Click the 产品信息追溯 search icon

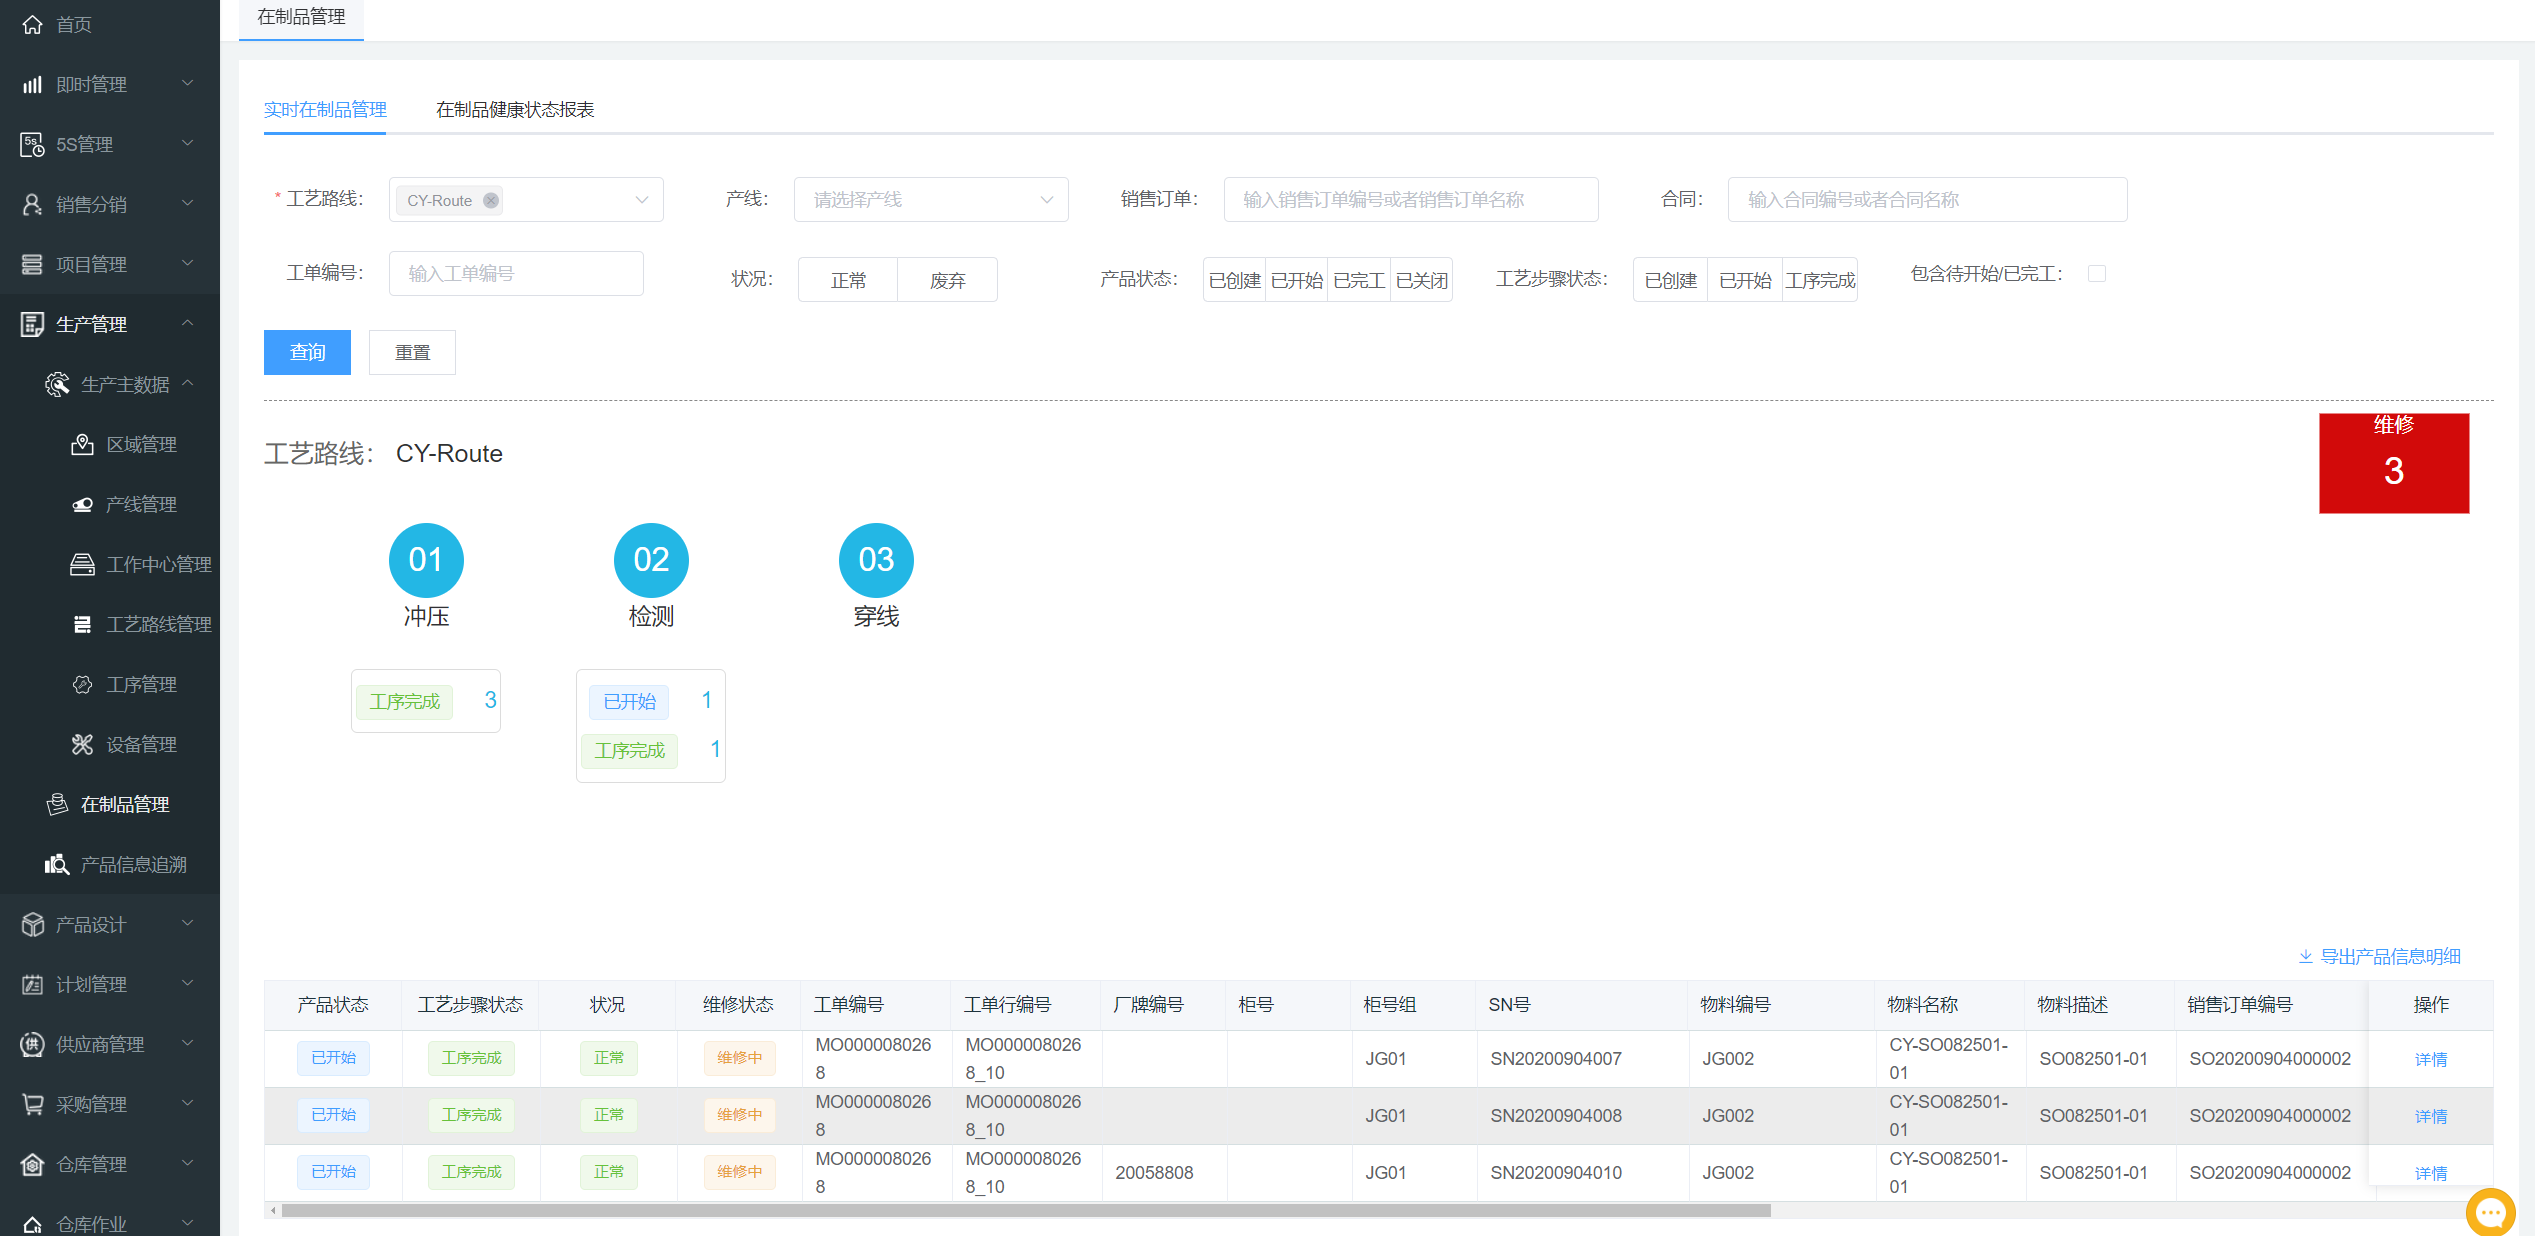(x=57, y=864)
